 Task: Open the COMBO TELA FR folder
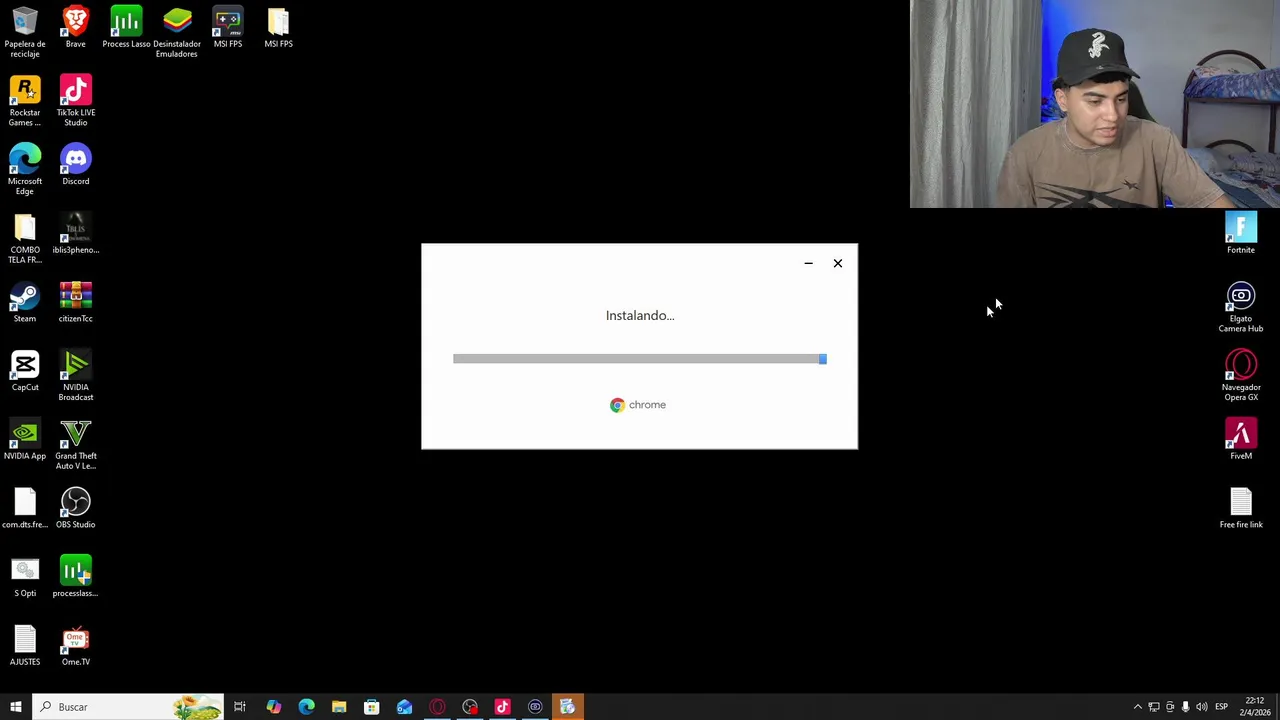coord(25,237)
